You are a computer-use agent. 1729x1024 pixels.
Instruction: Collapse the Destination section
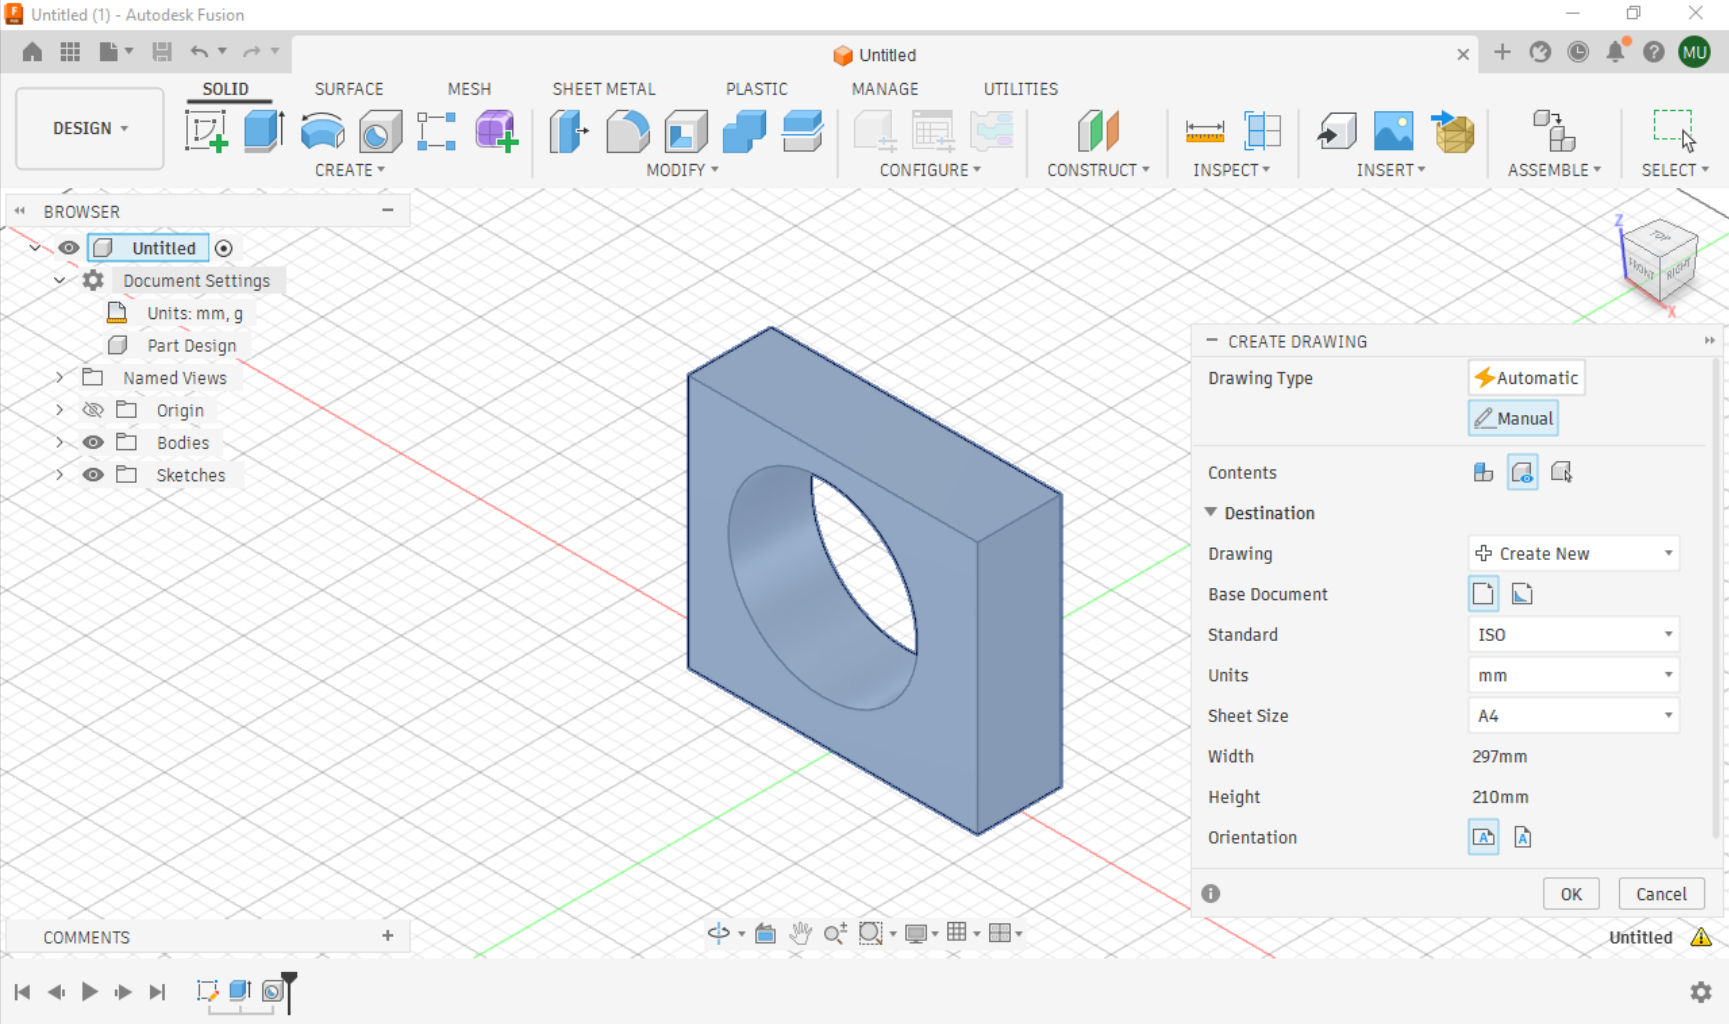[x=1211, y=512]
